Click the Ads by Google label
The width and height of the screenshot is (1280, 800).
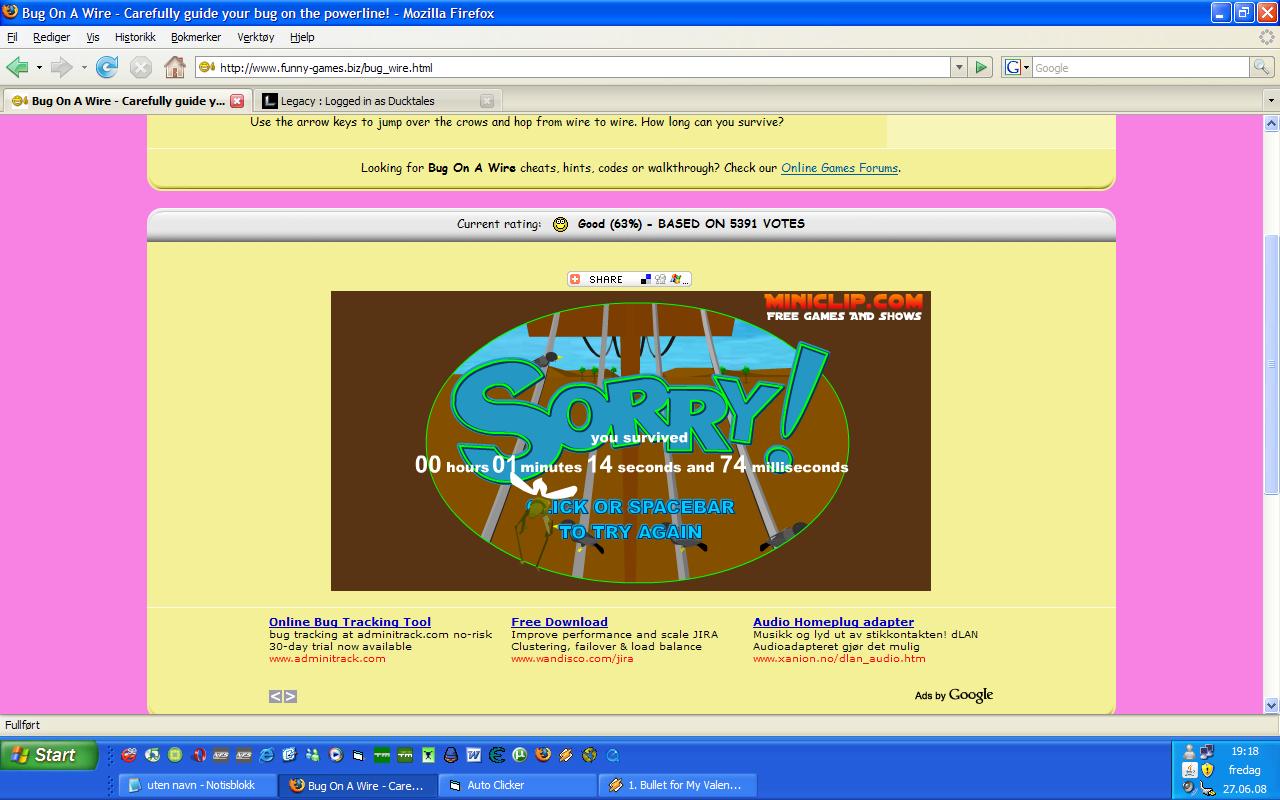tap(954, 695)
